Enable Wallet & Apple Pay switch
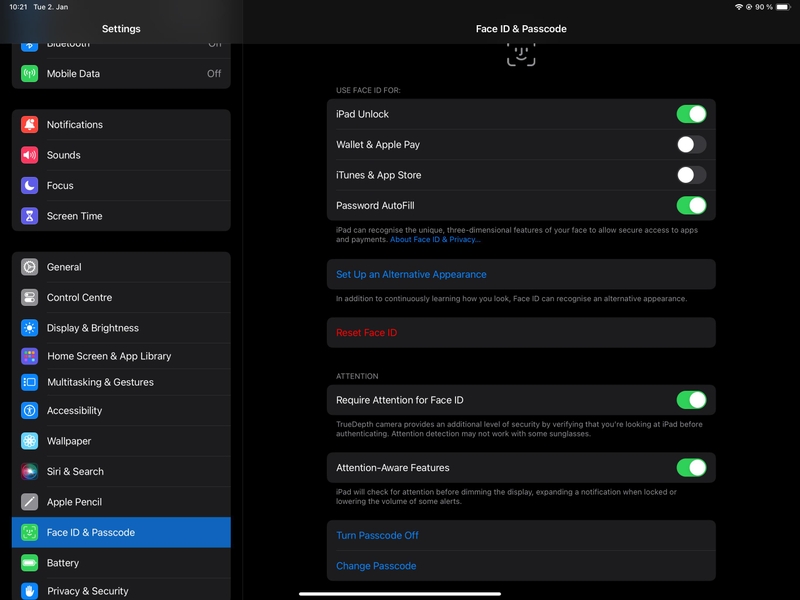The height and width of the screenshot is (600, 800). coord(691,145)
